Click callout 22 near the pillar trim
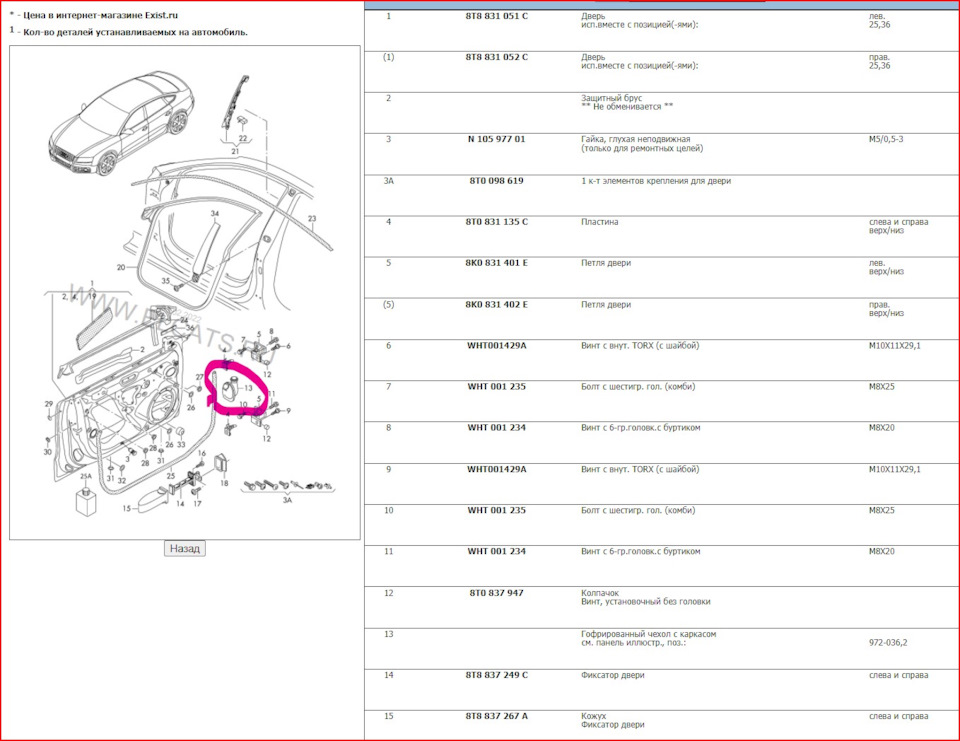 (241, 138)
